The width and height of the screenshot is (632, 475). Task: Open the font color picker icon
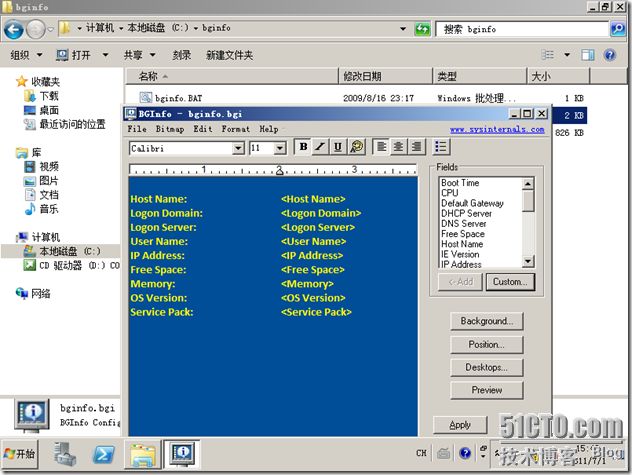pos(356,147)
